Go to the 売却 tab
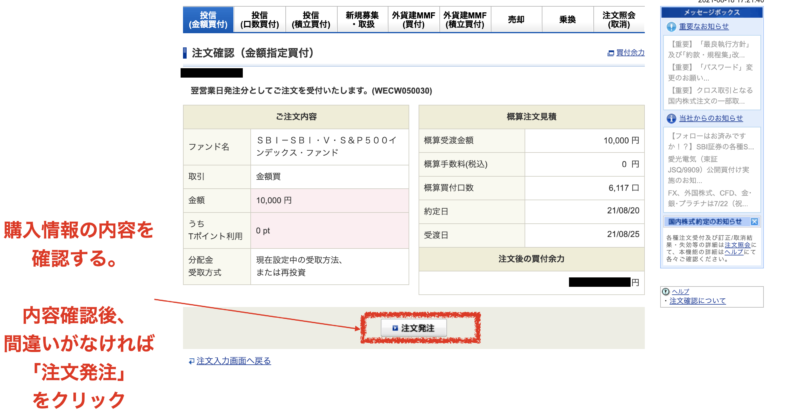This screenshot has width=800, height=413. point(516,19)
